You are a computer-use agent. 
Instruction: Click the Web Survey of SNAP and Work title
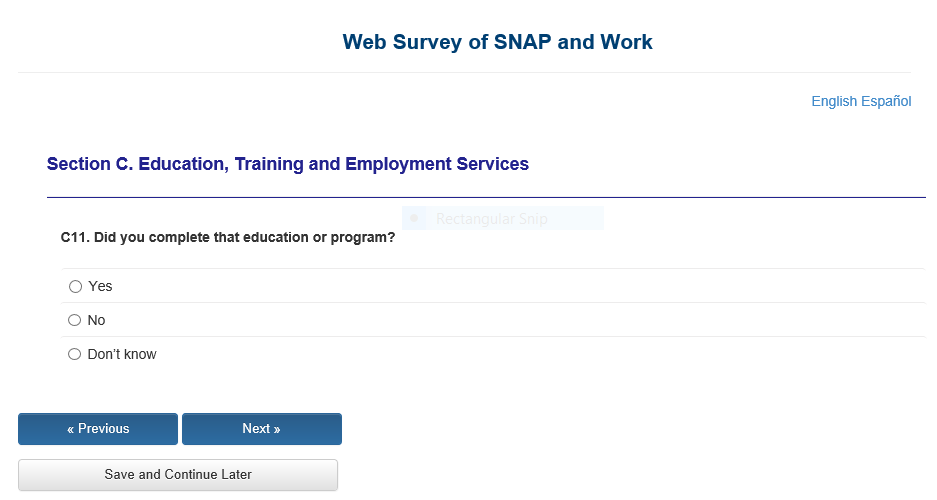click(497, 42)
